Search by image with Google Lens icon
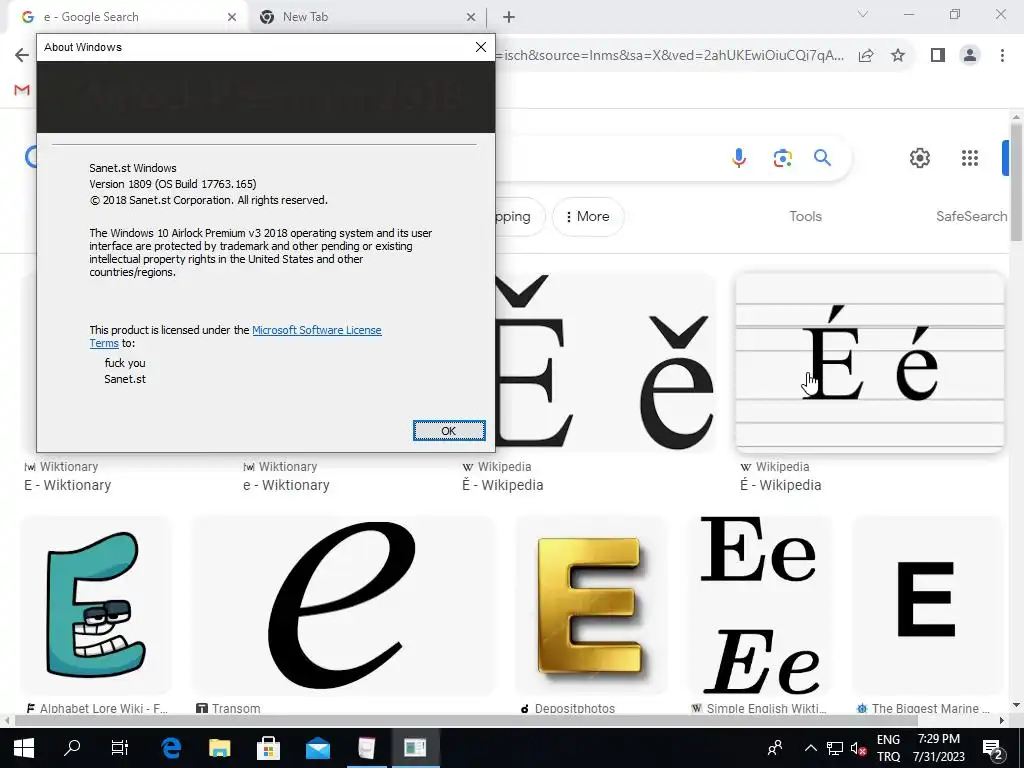This screenshot has height=768, width=1024. pyautogui.click(x=782, y=158)
